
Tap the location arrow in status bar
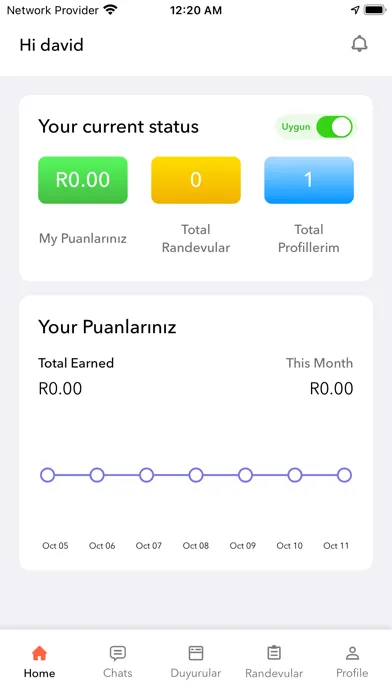pyautogui.click(x=355, y=10)
